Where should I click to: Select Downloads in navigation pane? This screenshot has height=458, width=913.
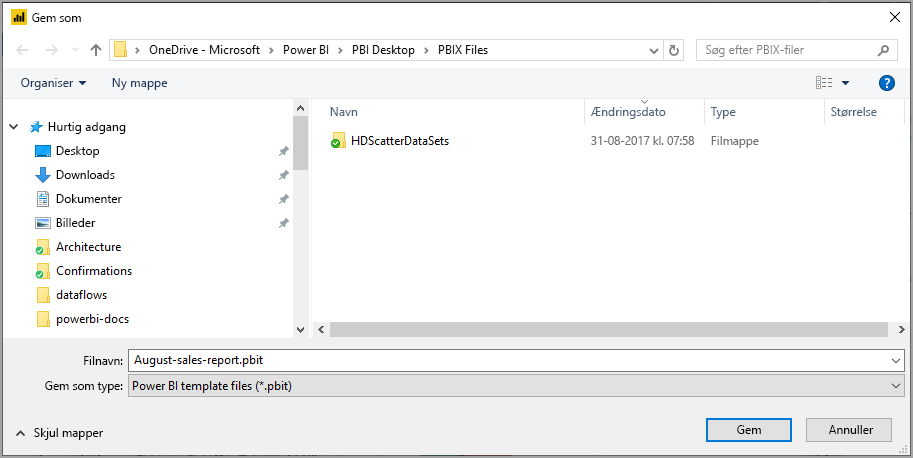click(85, 175)
